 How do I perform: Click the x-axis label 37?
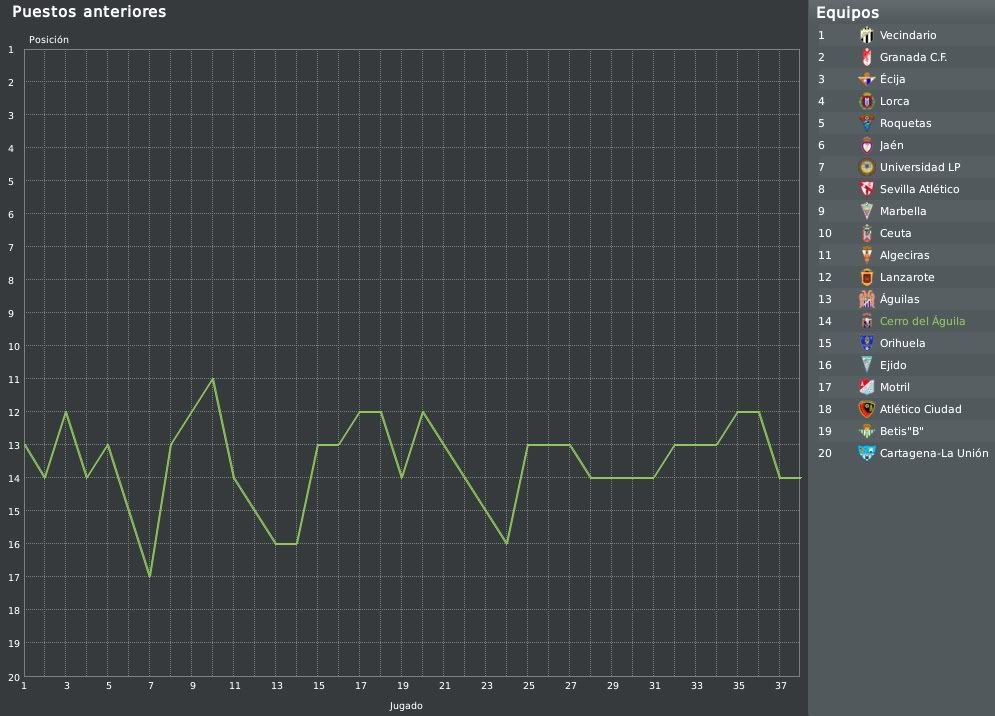pyautogui.click(x=781, y=686)
